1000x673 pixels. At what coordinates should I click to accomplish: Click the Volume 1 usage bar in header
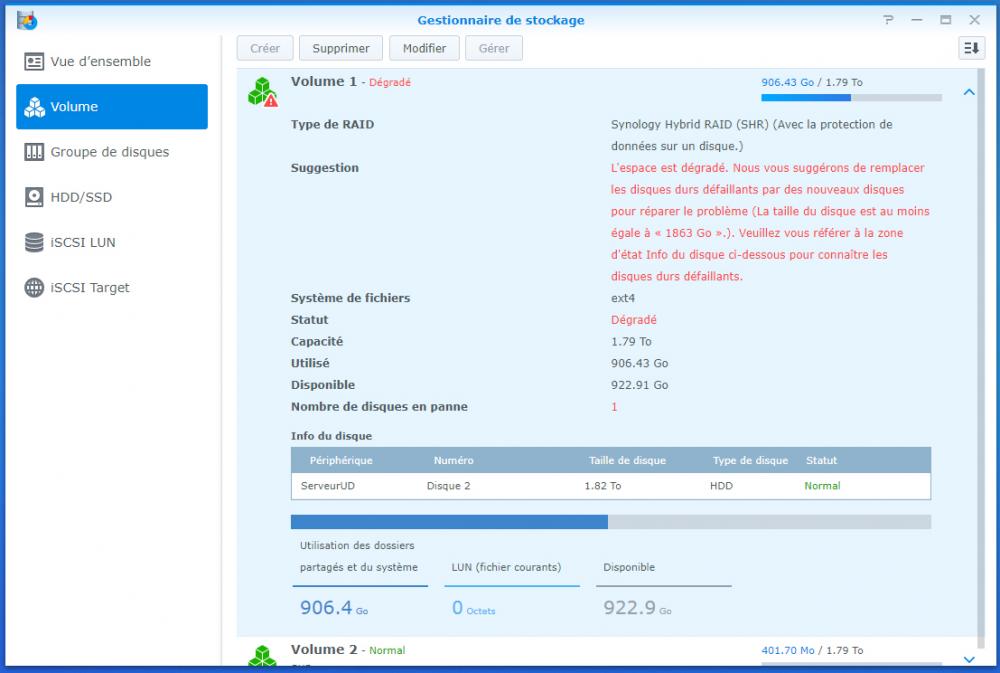tap(851, 98)
